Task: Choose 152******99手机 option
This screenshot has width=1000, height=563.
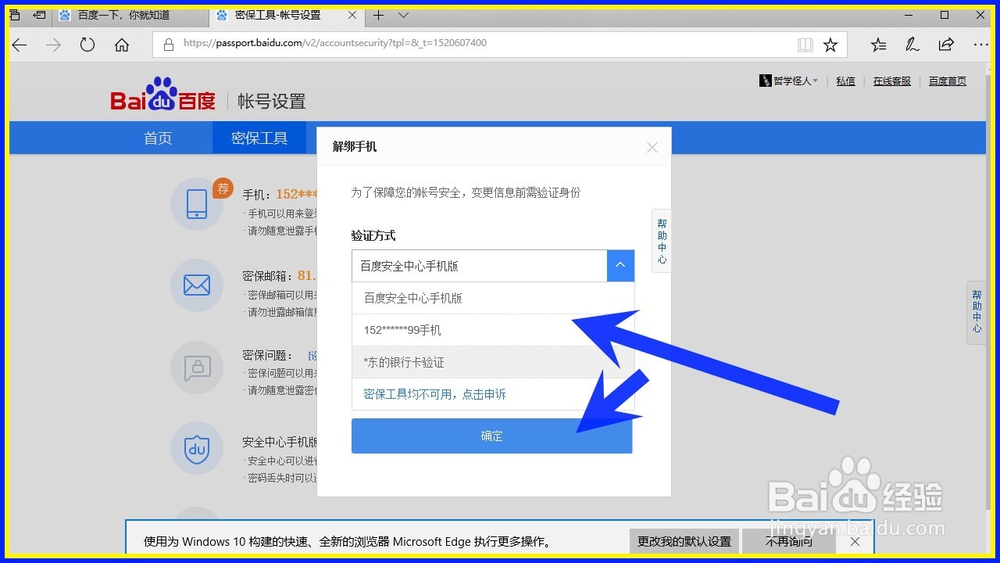Action: point(493,330)
